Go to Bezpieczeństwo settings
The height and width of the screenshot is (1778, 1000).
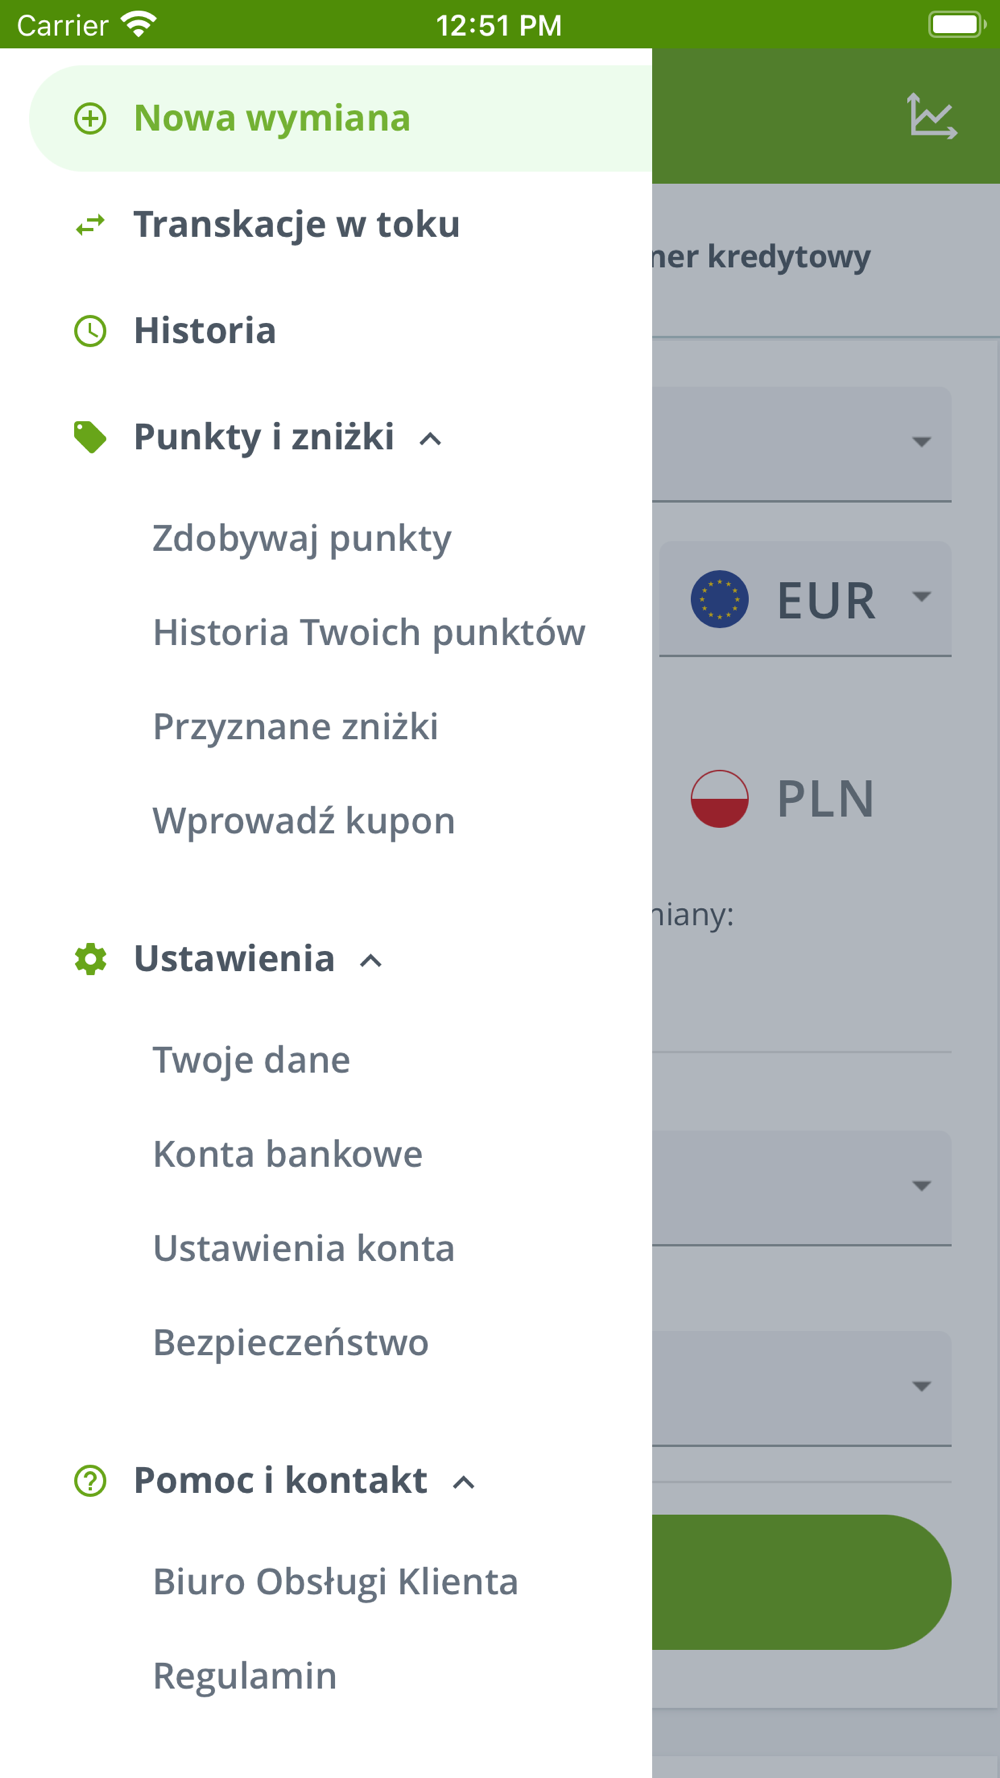click(x=291, y=1342)
